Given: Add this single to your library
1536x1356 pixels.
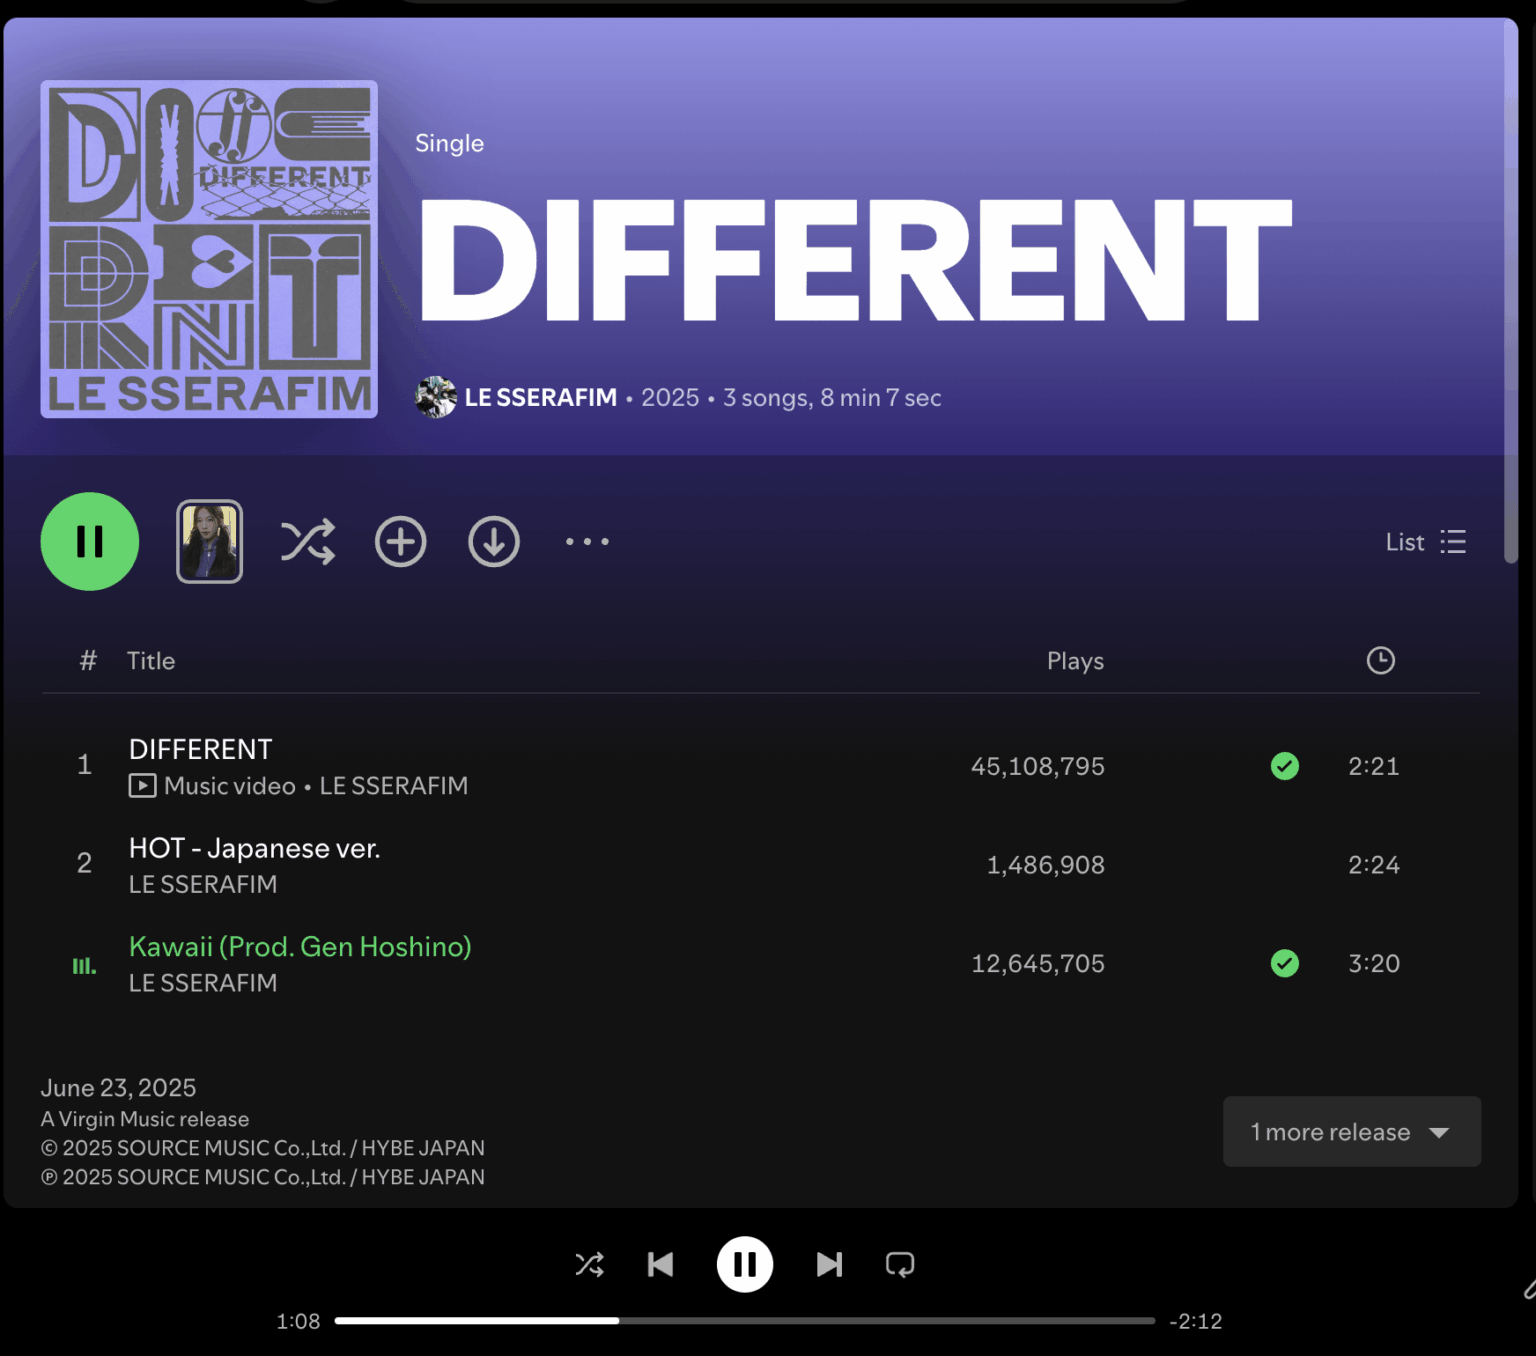Looking at the screenshot, I should 400,541.
